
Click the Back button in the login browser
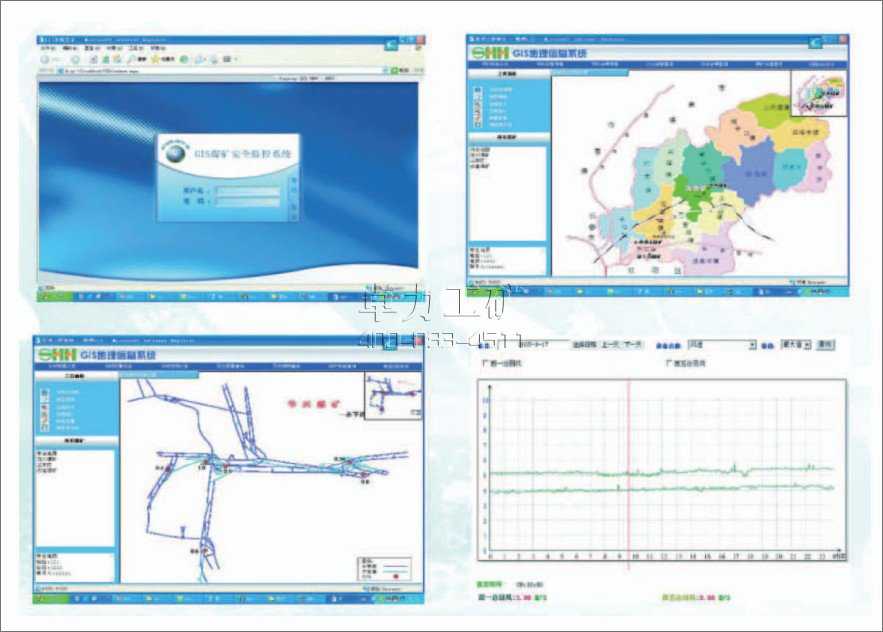tap(47, 59)
